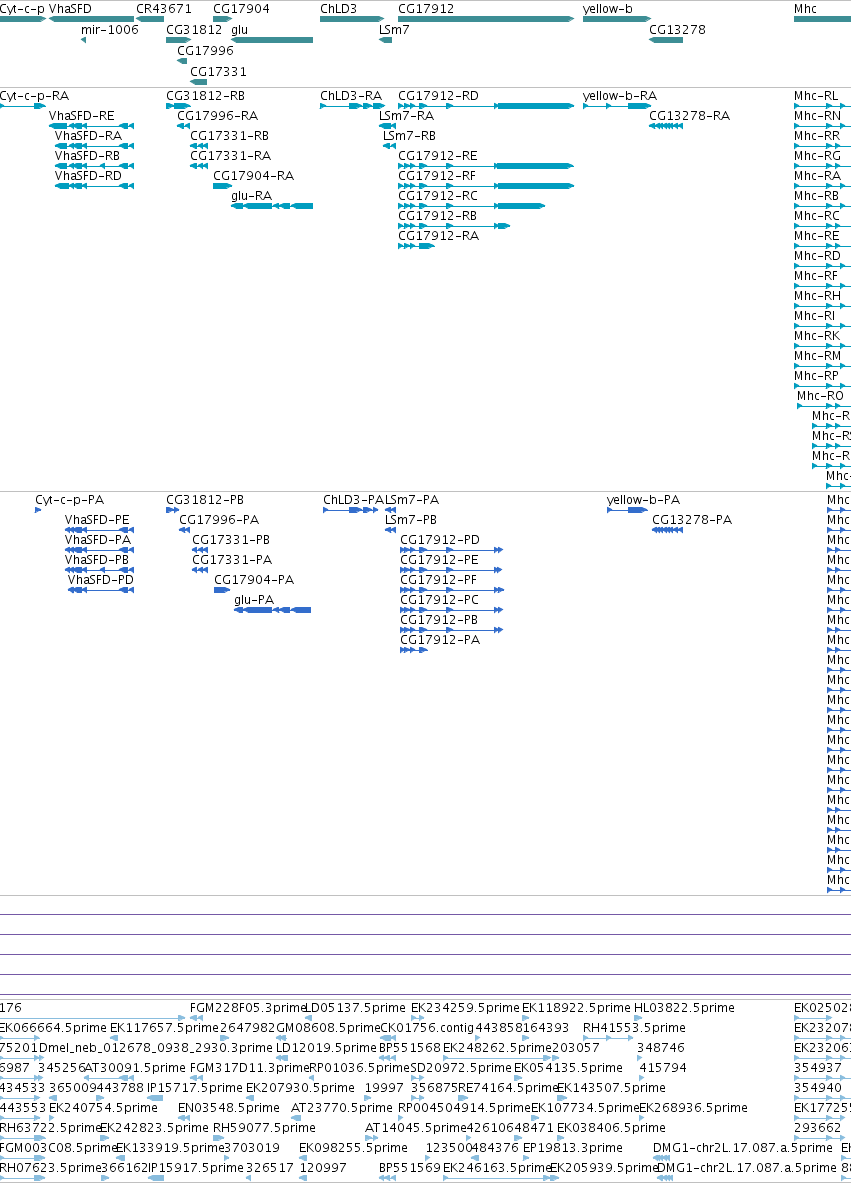
Task: Click the CG17996-RA transcript label
Action: 217,115
